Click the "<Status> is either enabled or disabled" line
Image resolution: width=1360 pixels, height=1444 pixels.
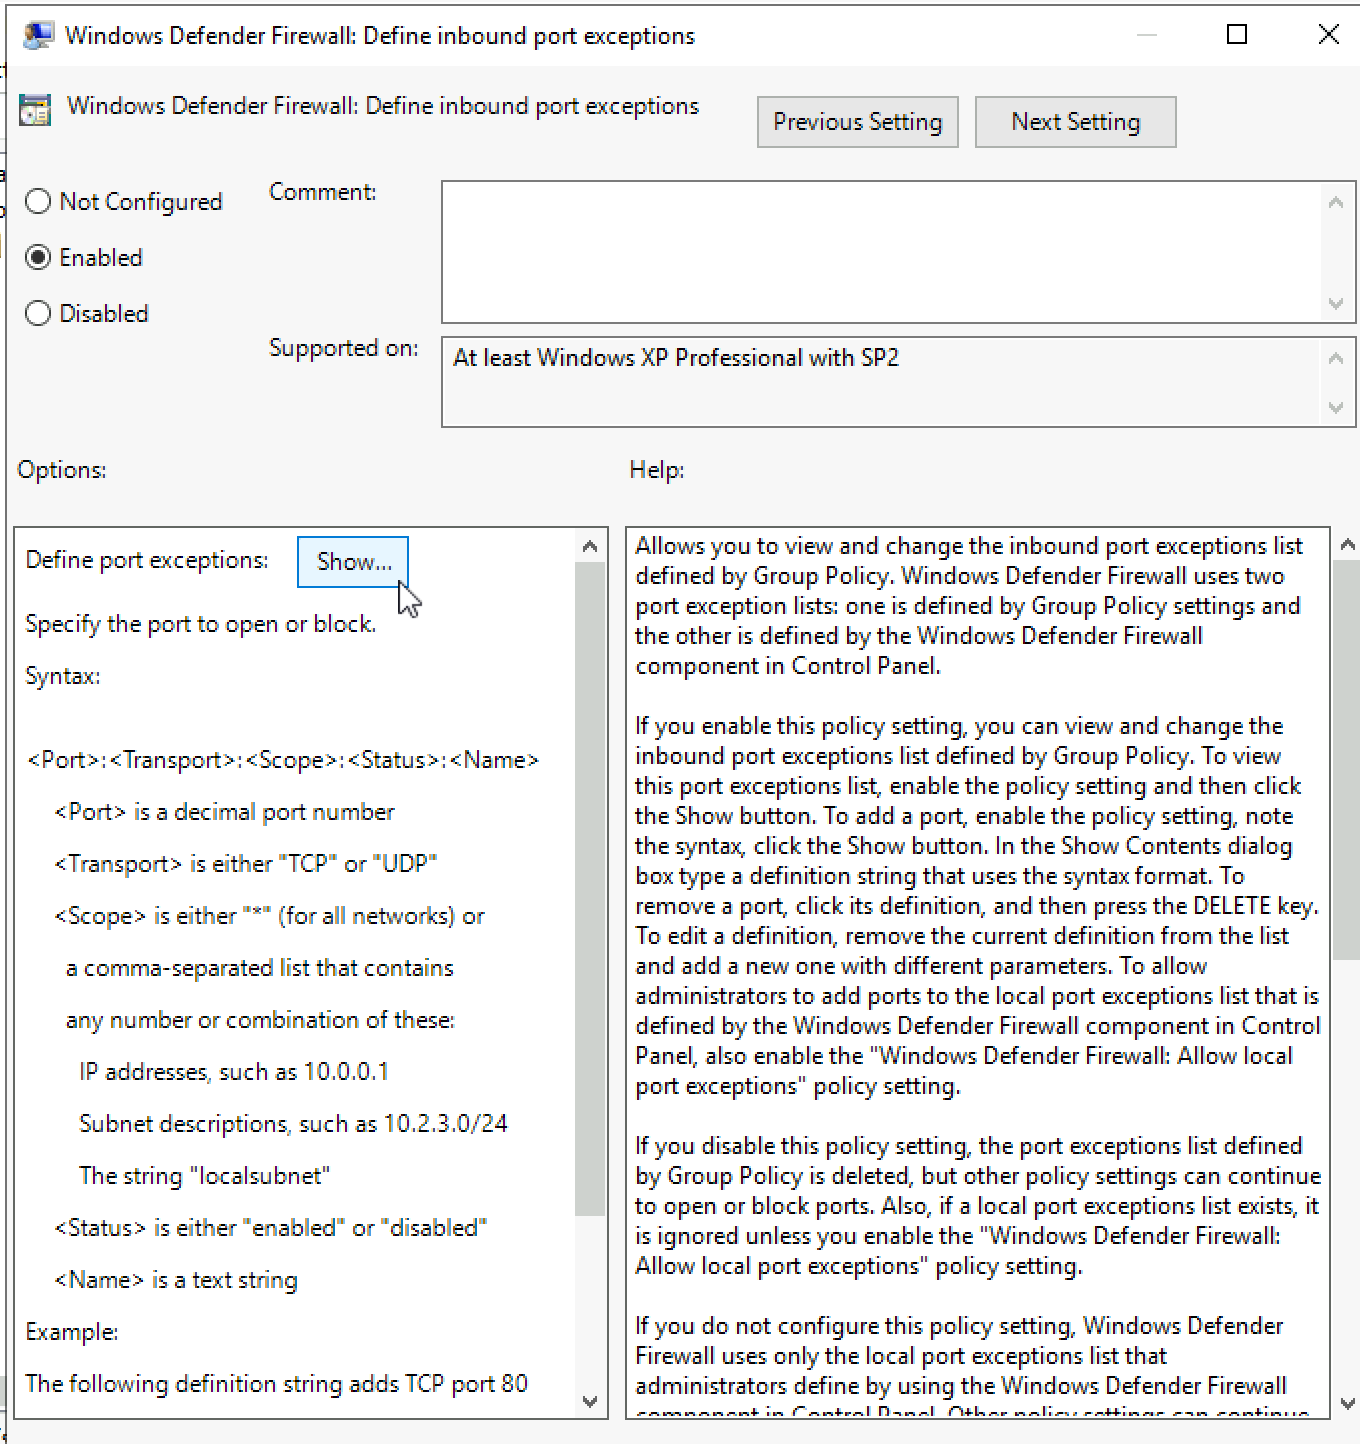point(271,1228)
